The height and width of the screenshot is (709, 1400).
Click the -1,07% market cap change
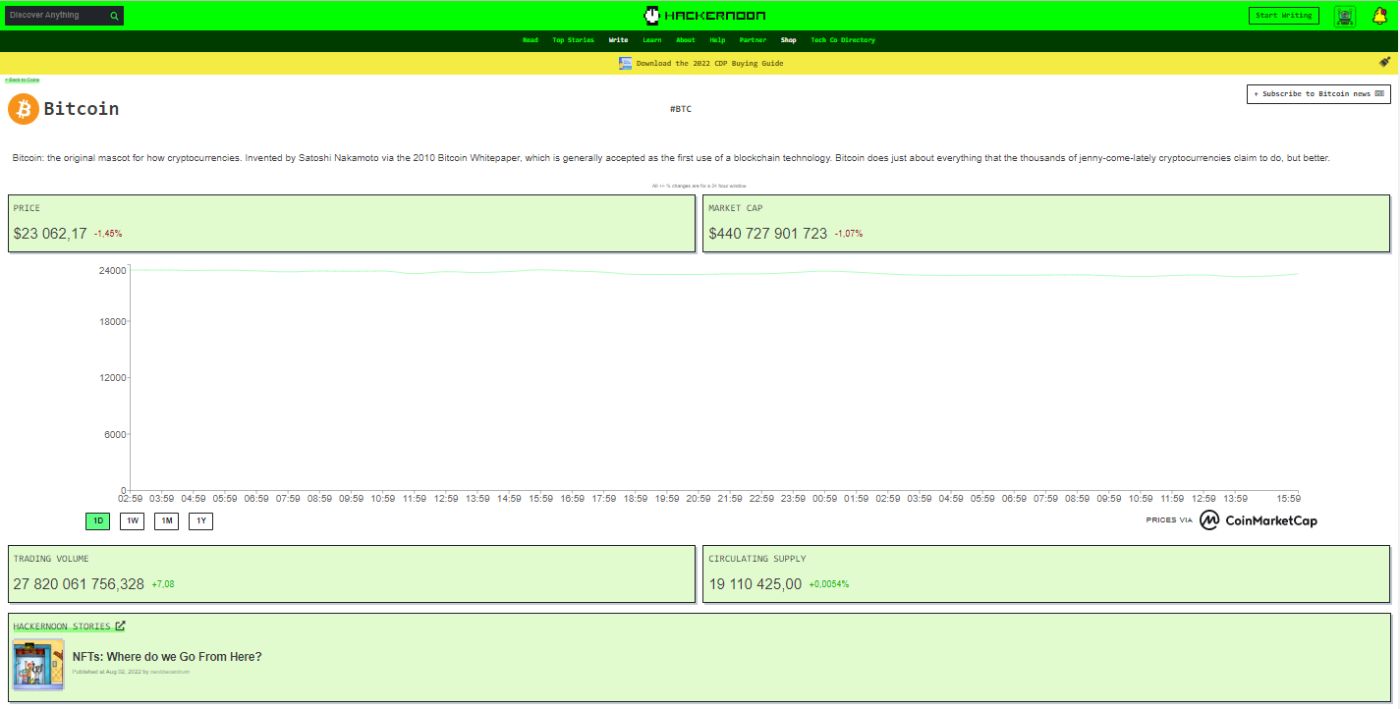tap(849, 234)
